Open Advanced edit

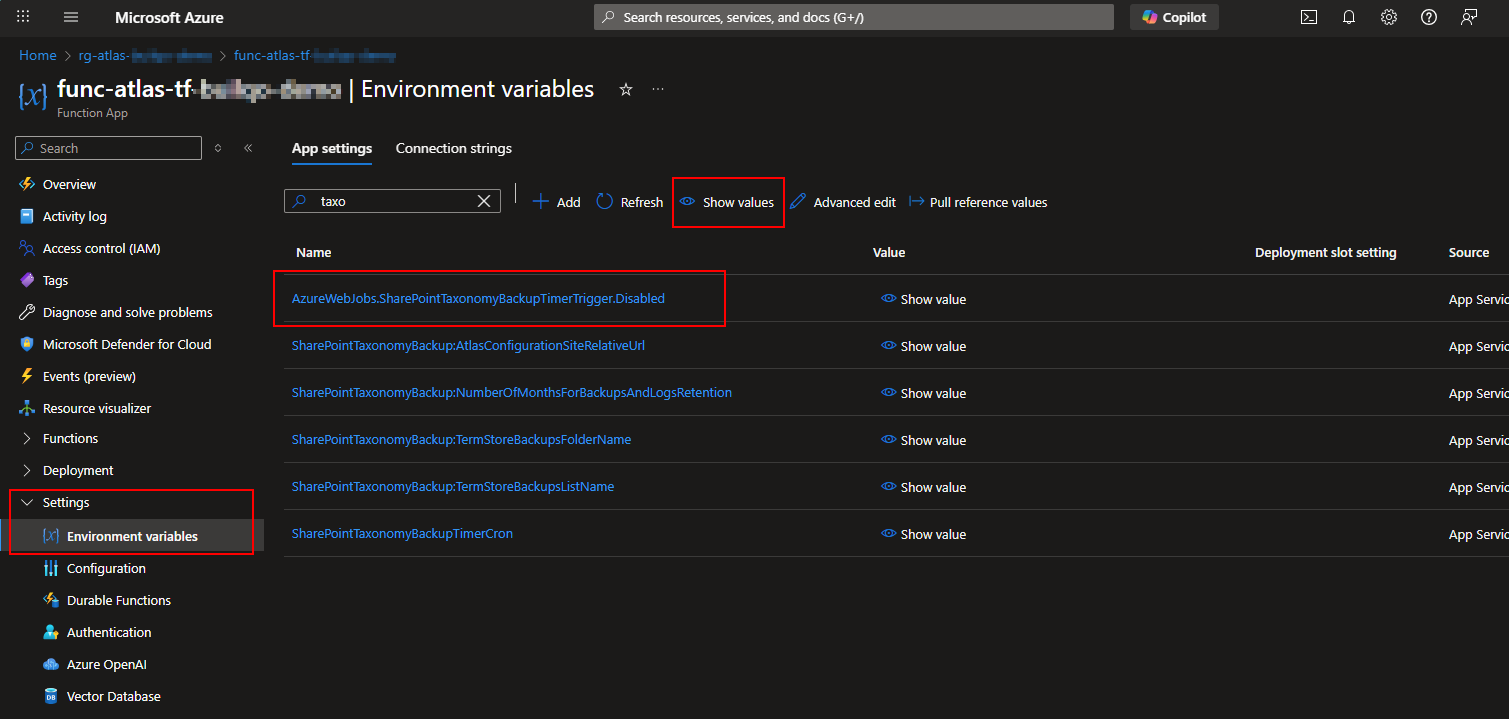(x=842, y=202)
